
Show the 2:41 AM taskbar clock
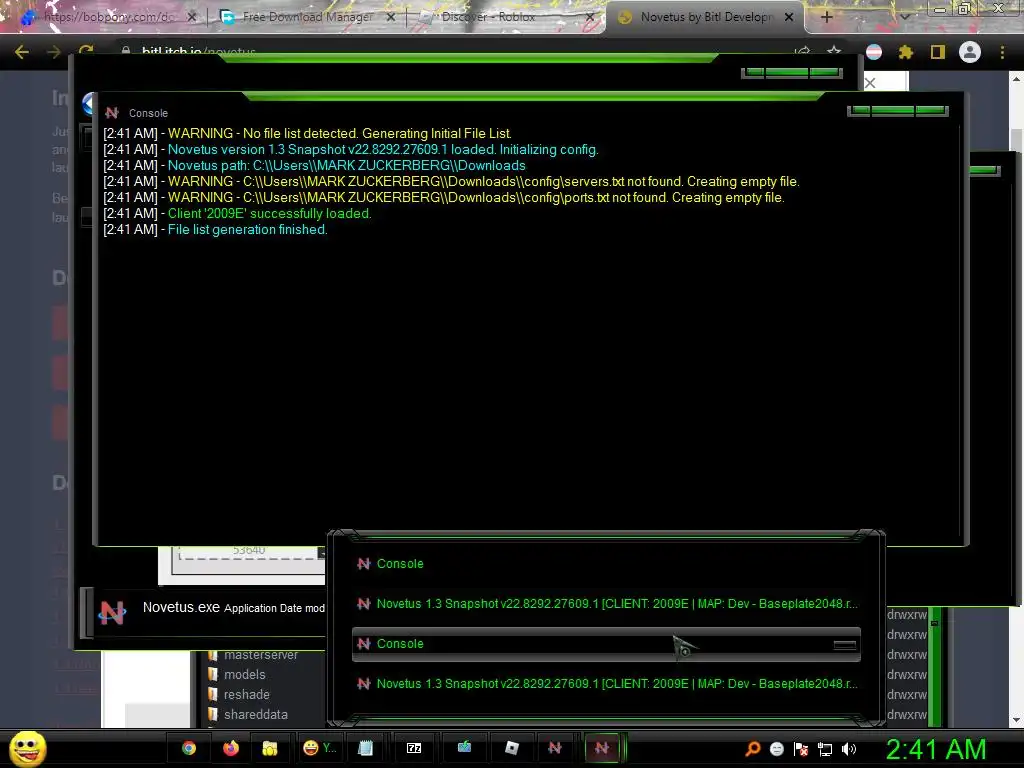pyautogui.click(x=936, y=749)
